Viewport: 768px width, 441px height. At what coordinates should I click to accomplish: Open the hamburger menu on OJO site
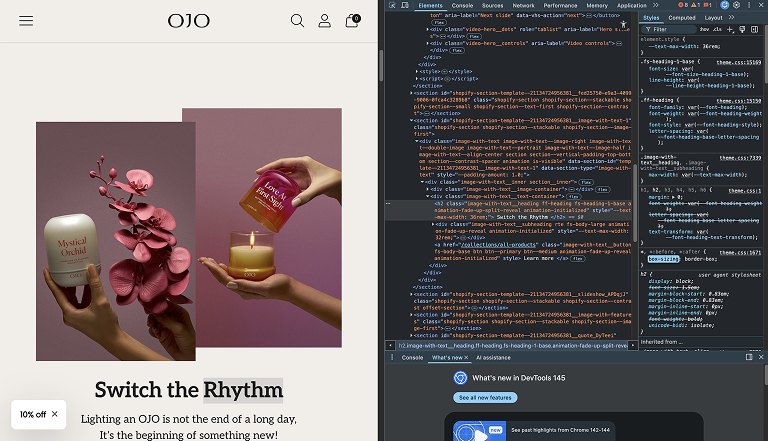pyautogui.click(x=26, y=21)
